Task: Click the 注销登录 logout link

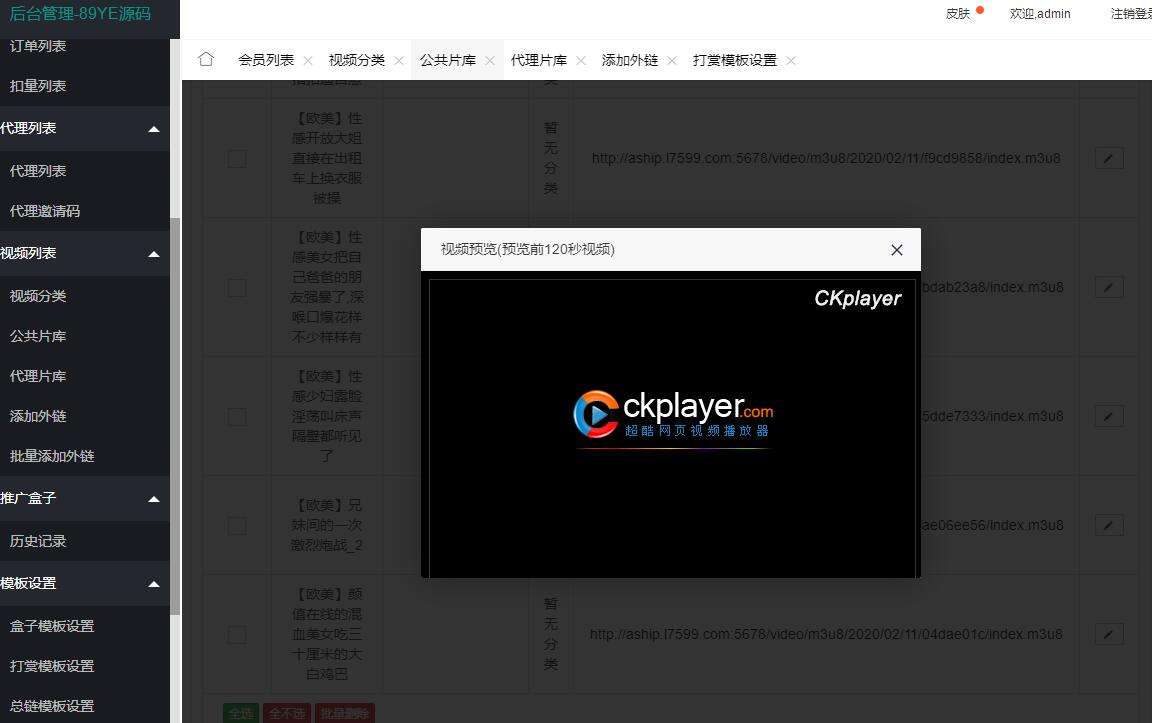Action: tap(1131, 13)
